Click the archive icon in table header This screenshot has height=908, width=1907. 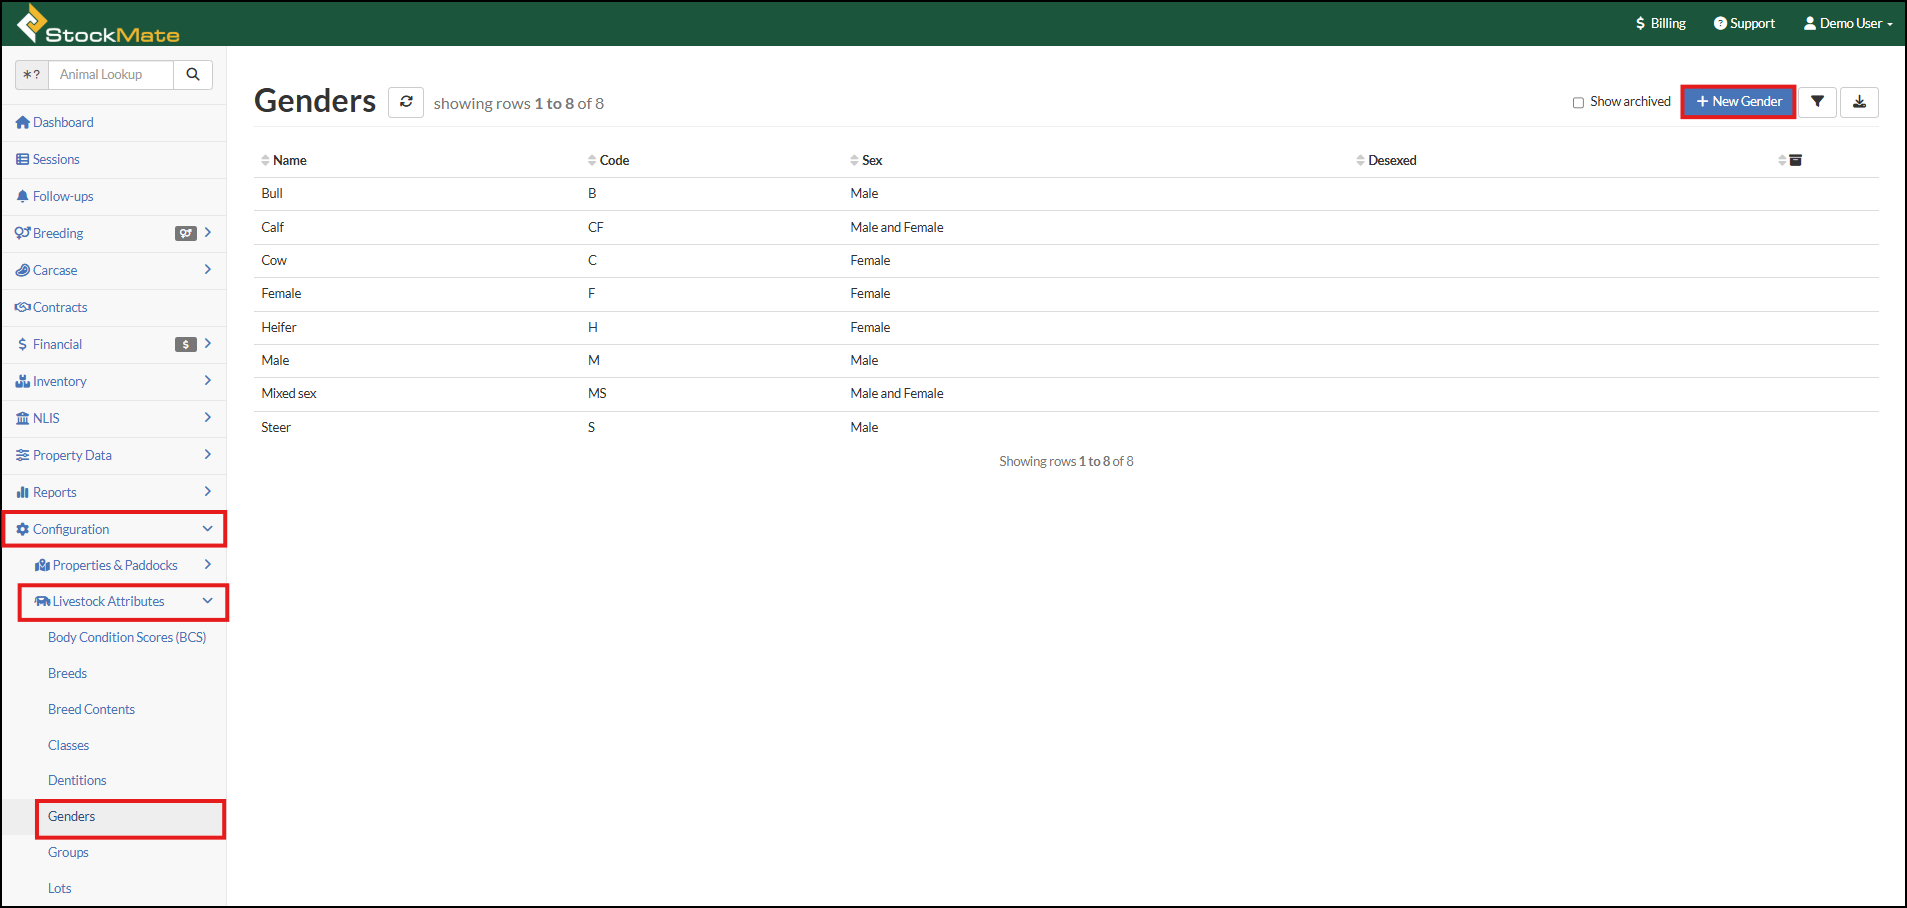1795,160
